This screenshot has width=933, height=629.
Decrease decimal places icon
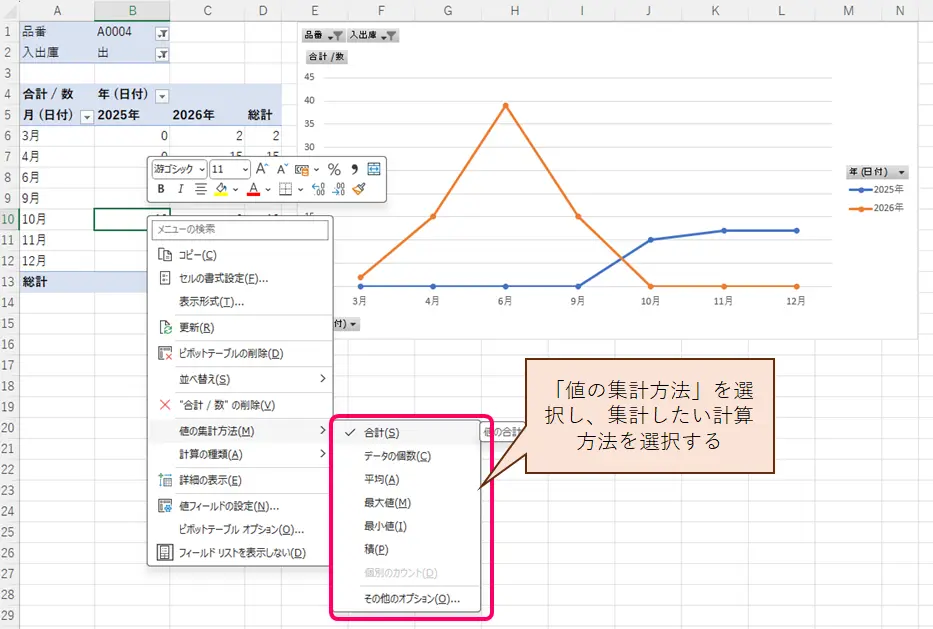339,189
